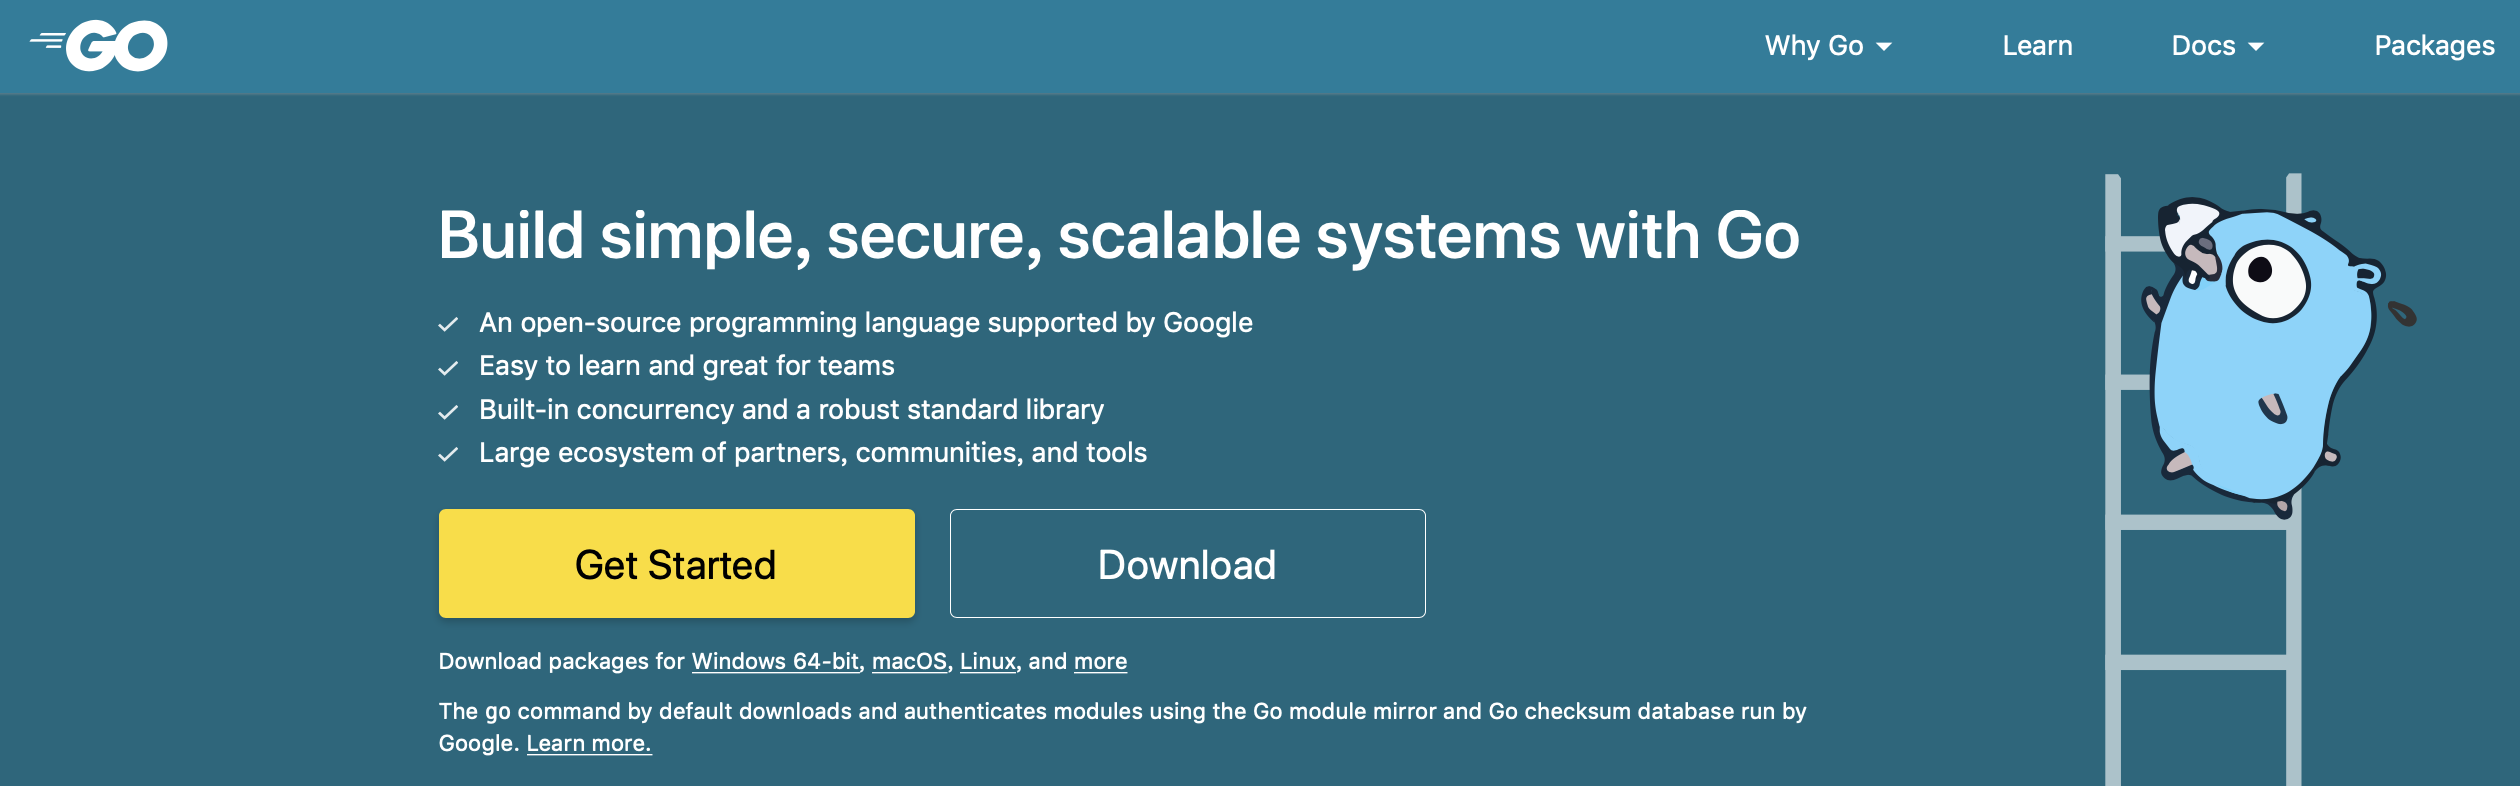Viewport: 2520px width, 786px height.
Task: Open the Learn page from navigation
Action: [2037, 46]
